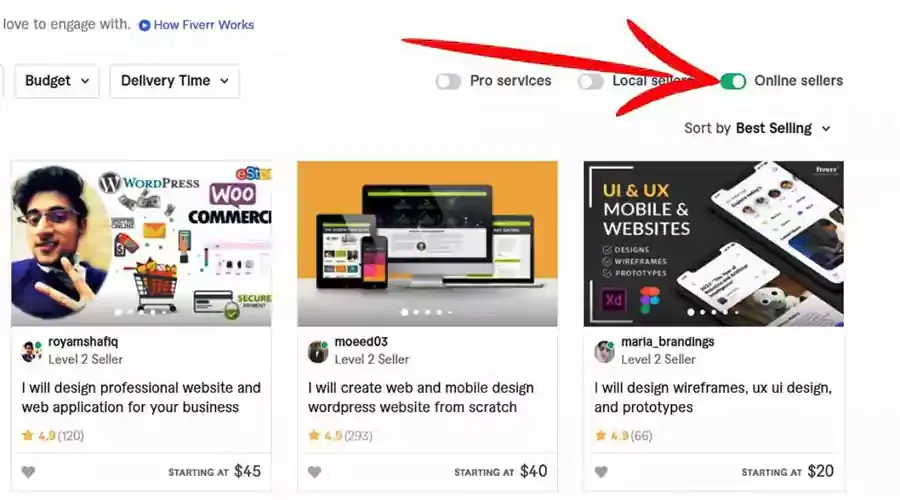Viewport: 900px width, 500px height.
Task: Open royamshafiq's profile avatar
Action: pos(32,351)
